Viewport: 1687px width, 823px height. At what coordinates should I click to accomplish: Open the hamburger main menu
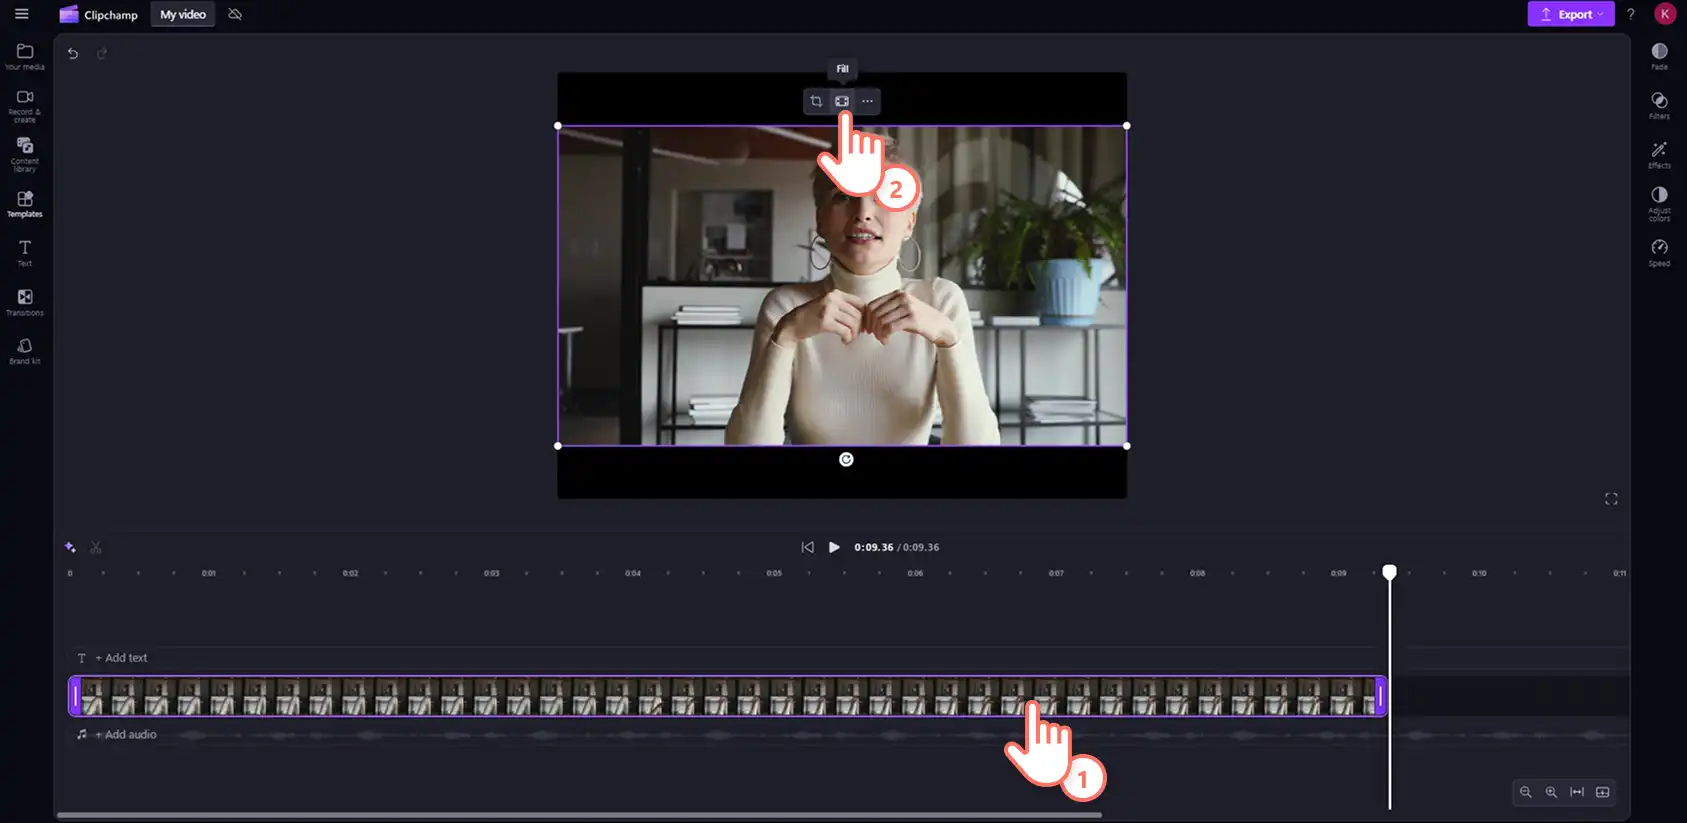point(21,14)
